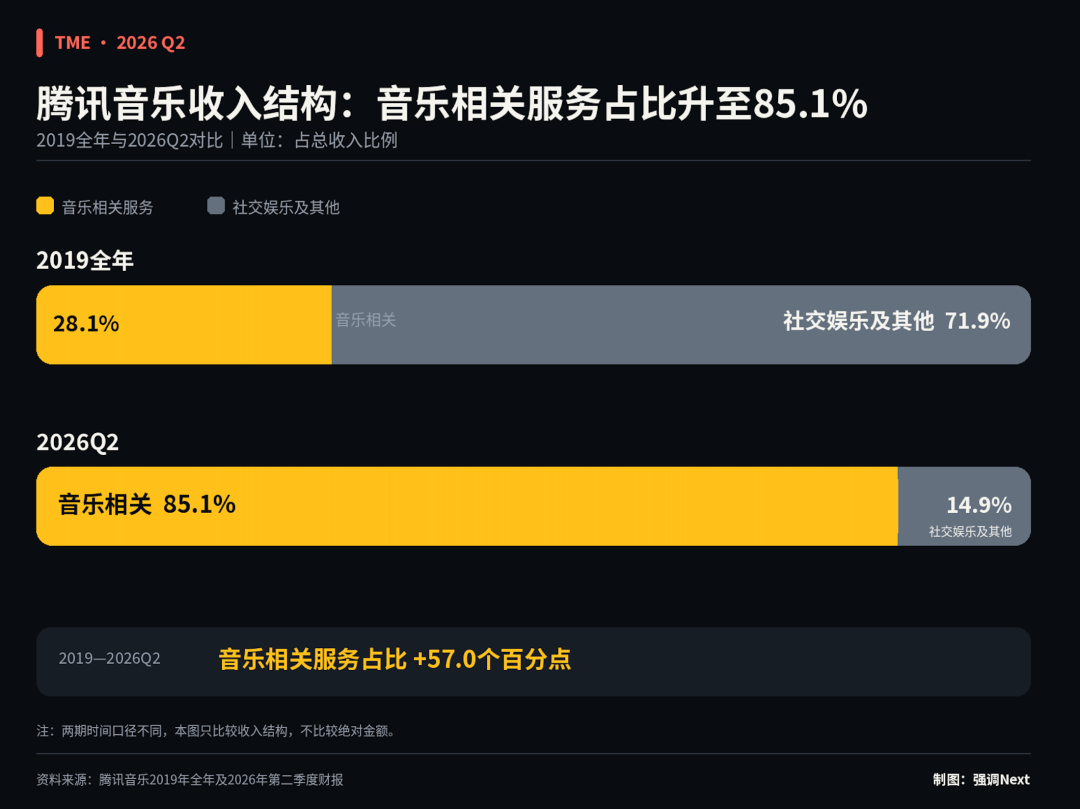Click the 音乐相关服务 legend label
The height and width of the screenshot is (809, 1080).
pos(107,207)
